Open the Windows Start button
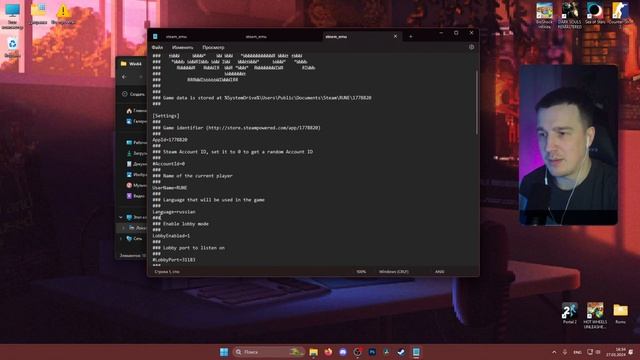Image resolution: width=640 pixels, height=360 pixels. (x=224, y=352)
